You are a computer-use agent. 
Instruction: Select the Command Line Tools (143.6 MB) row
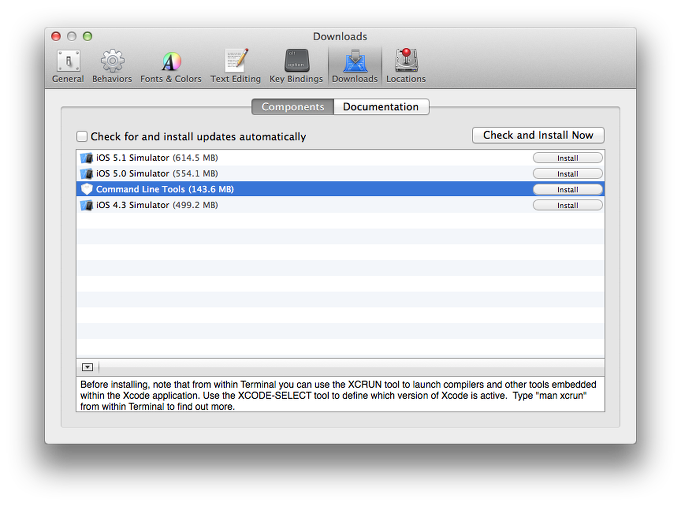(x=340, y=189)
